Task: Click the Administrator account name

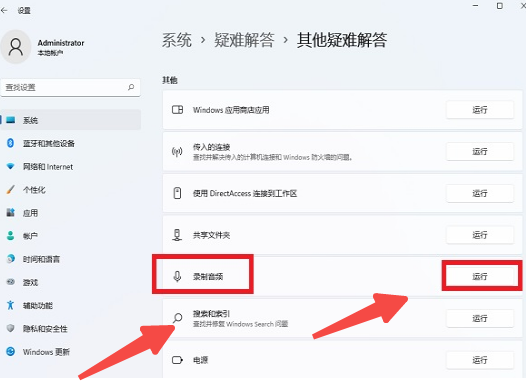Action: coord(61,43)
